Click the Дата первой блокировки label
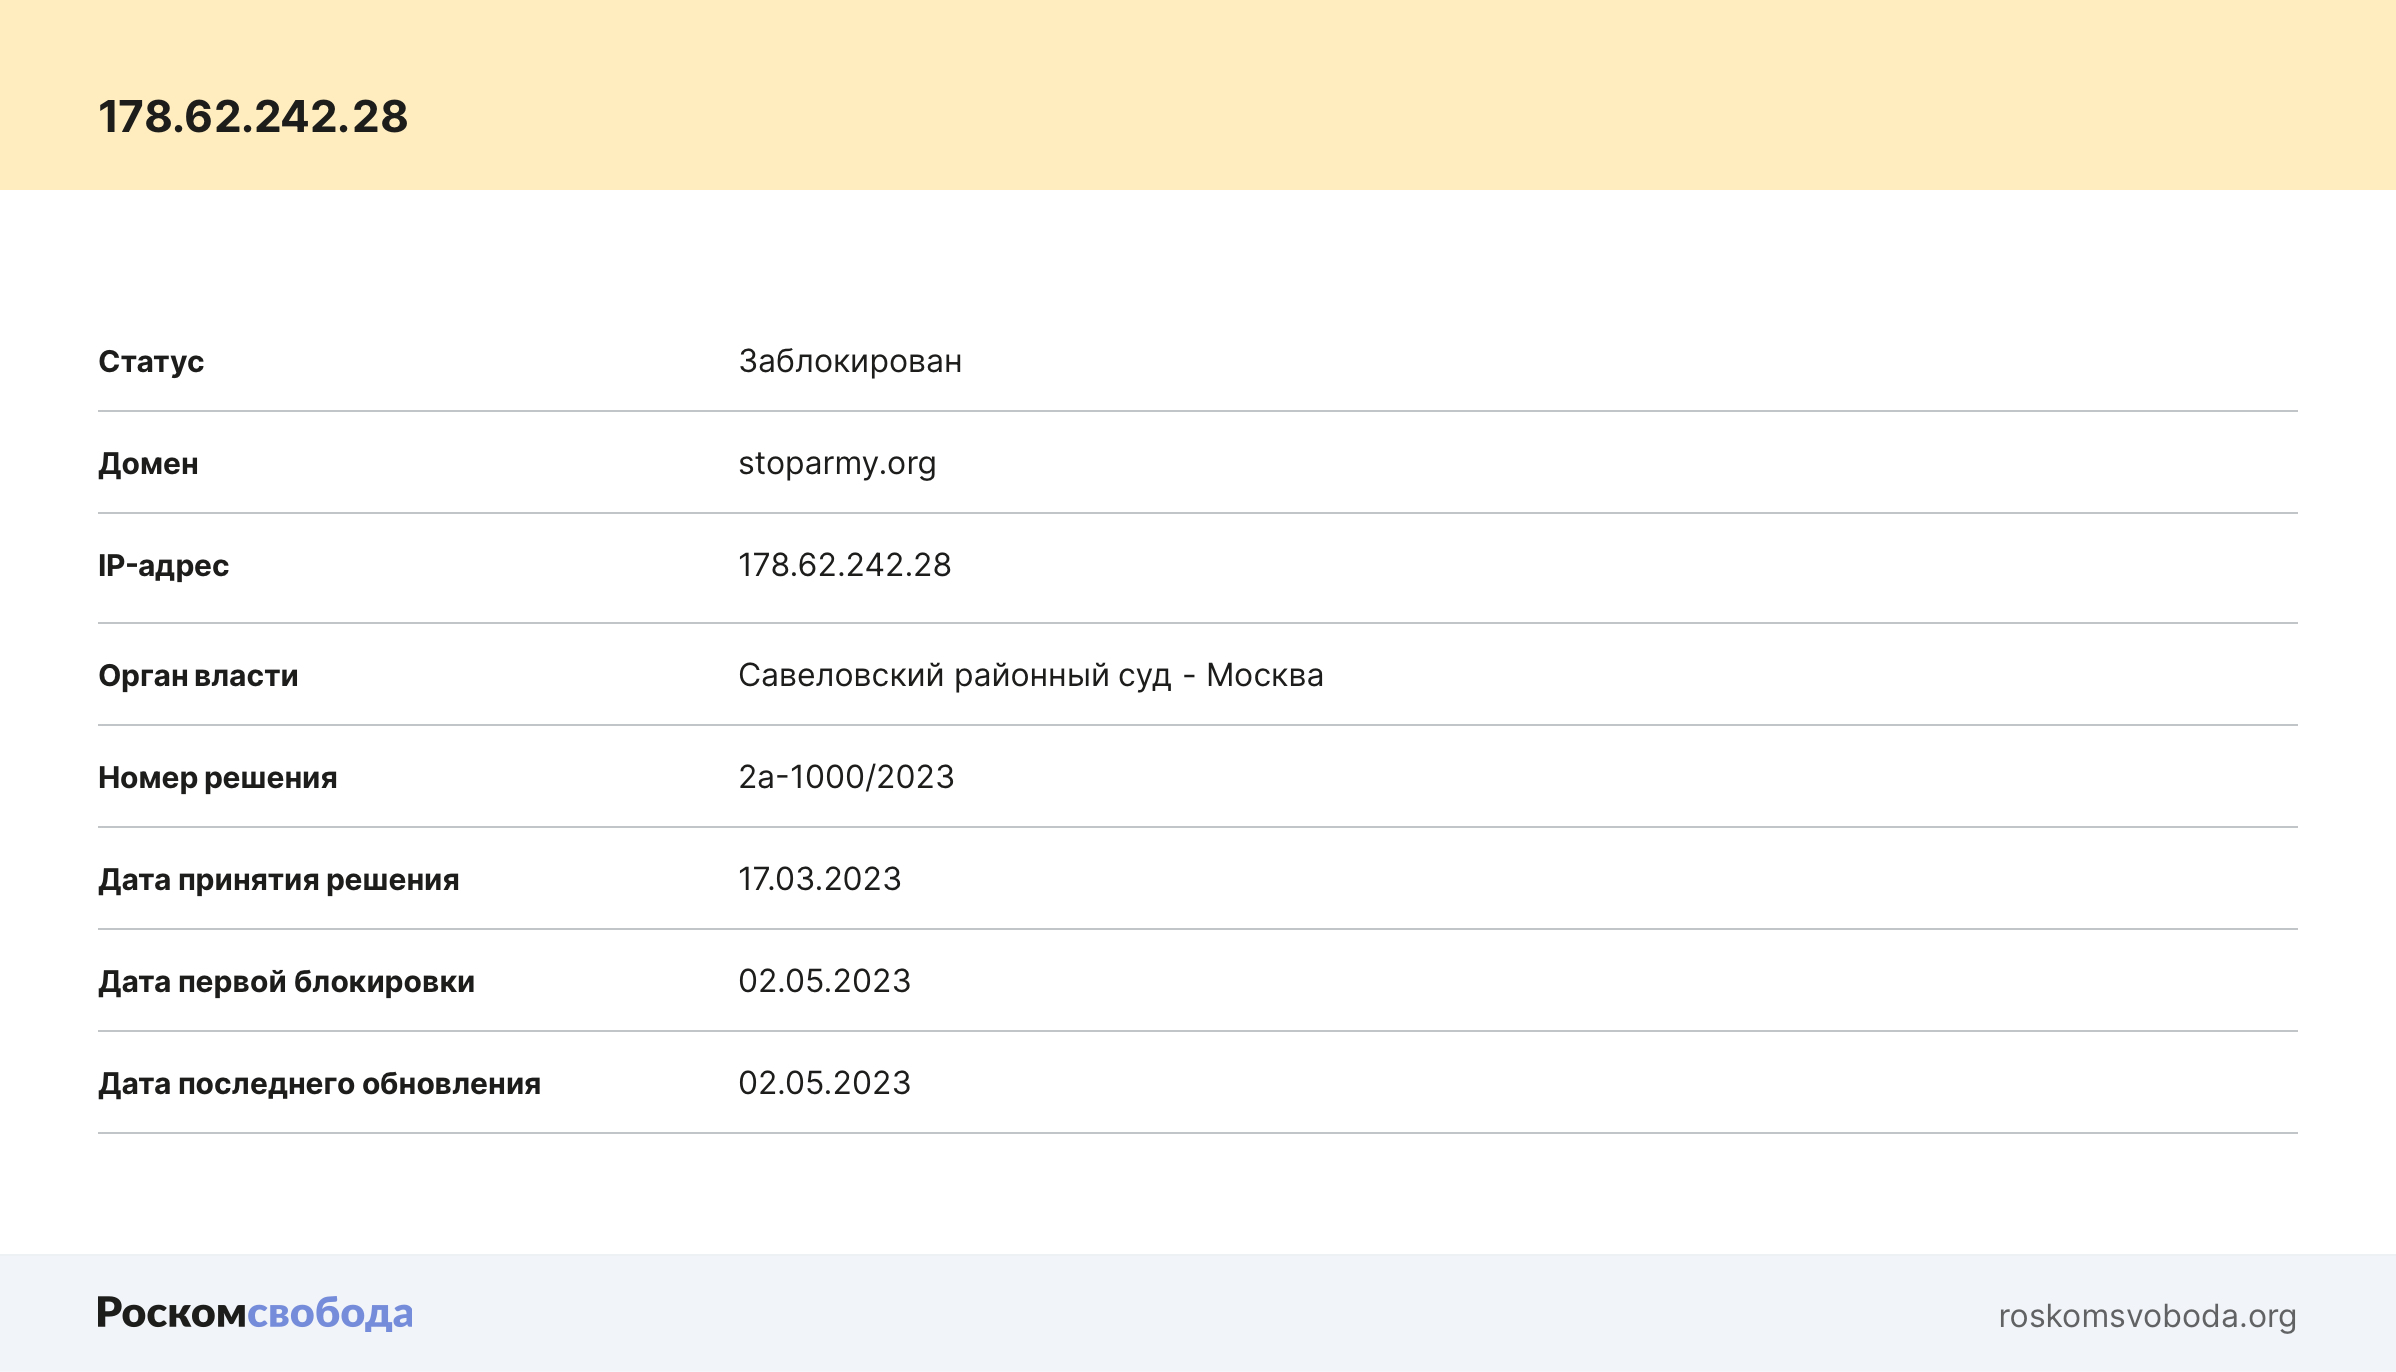The image size is (2396, 1372). click(x=286, y=982)
